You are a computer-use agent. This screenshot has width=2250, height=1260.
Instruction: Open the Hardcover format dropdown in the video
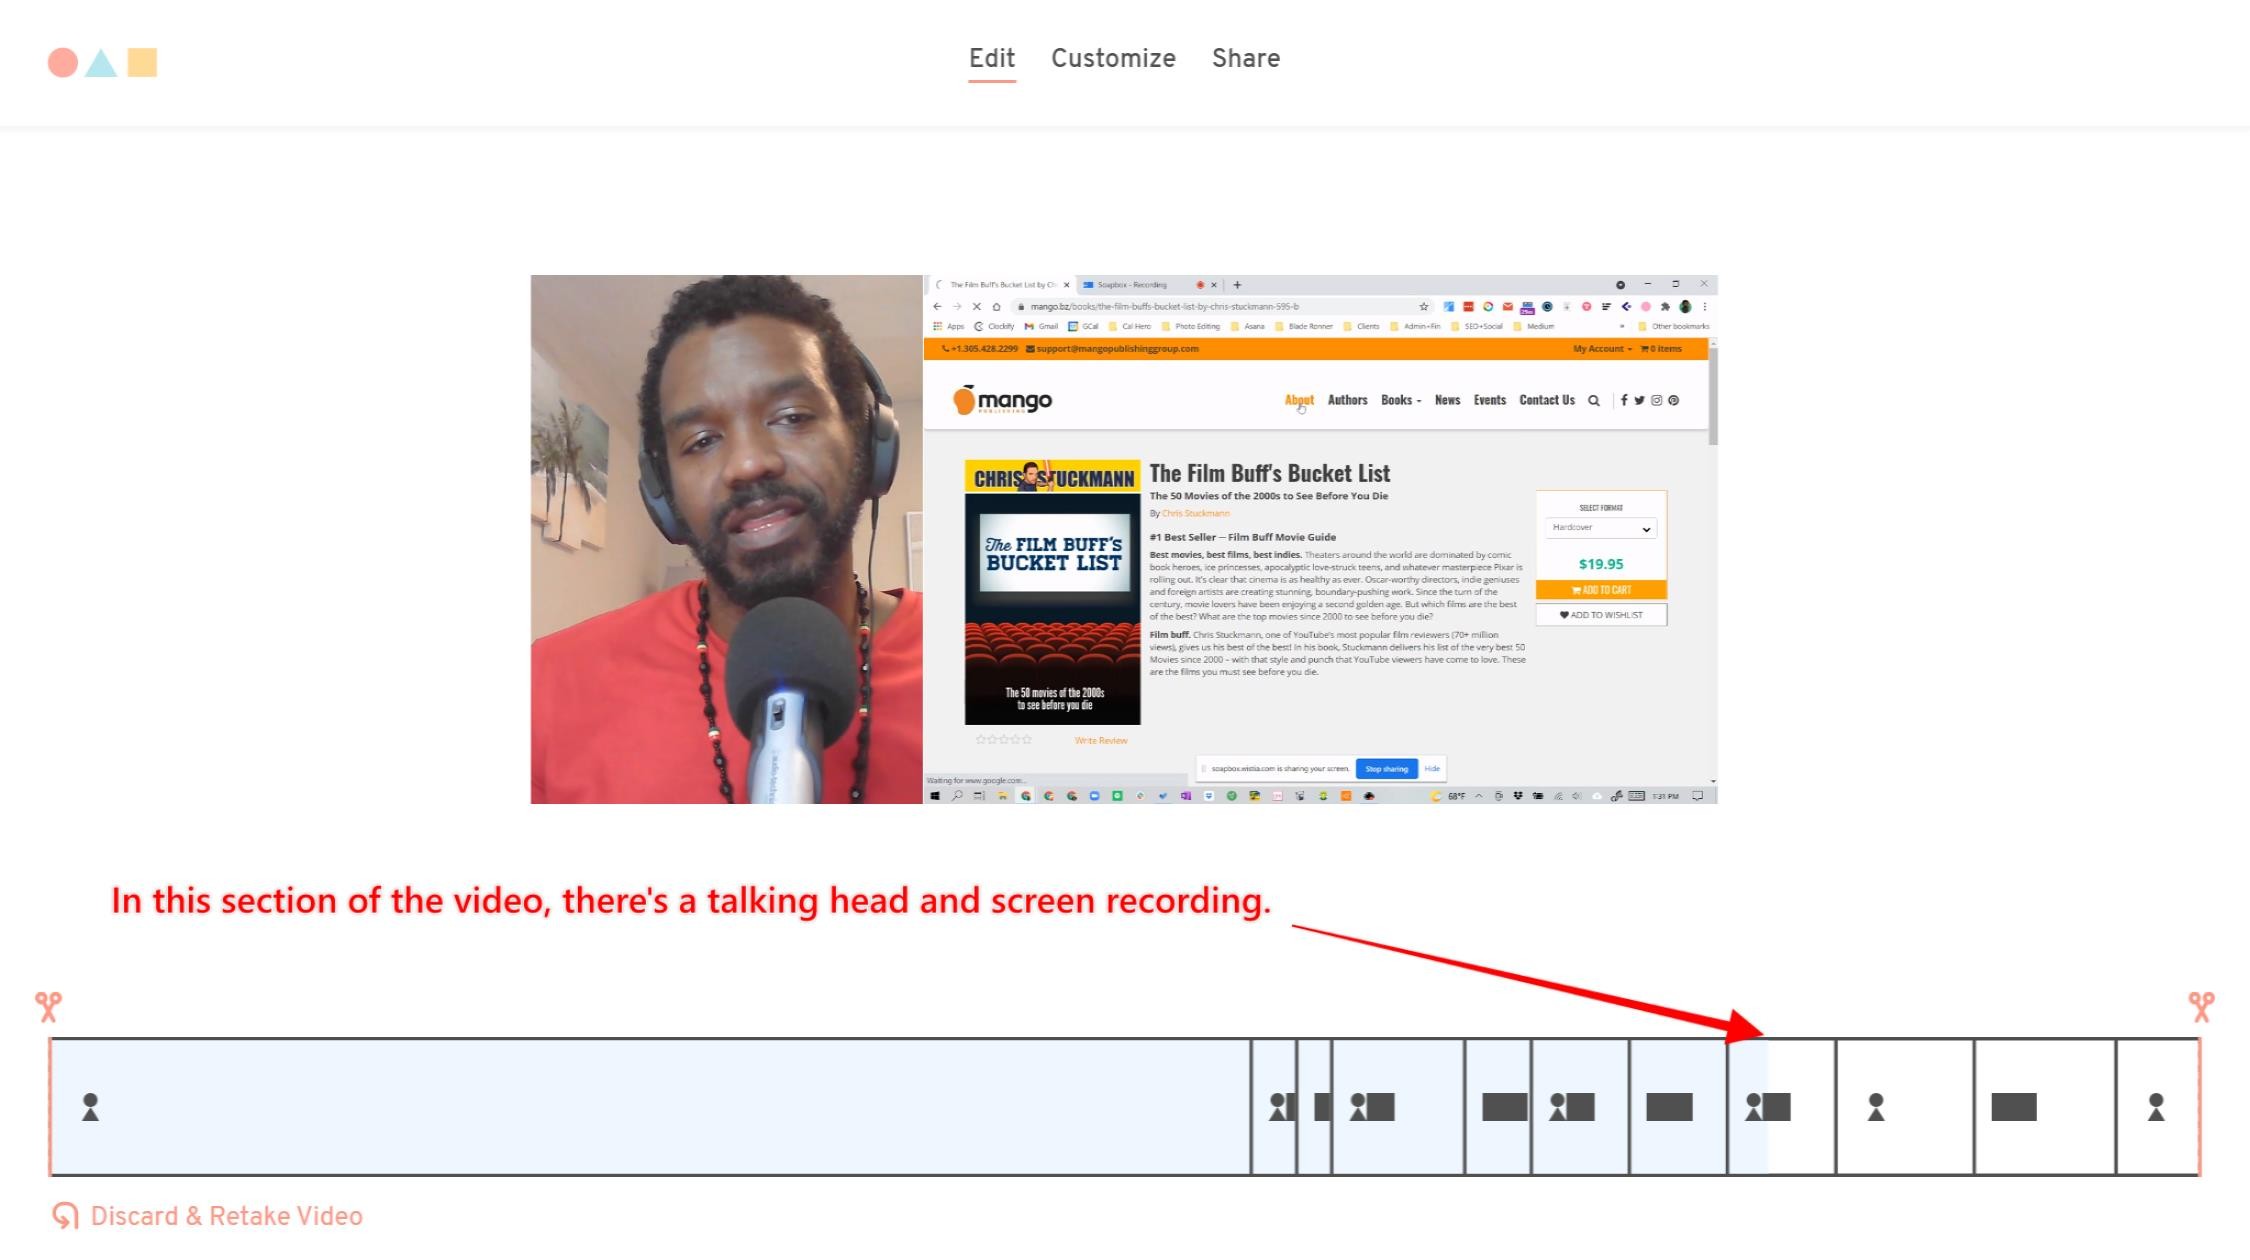[x=1600, y=528]
